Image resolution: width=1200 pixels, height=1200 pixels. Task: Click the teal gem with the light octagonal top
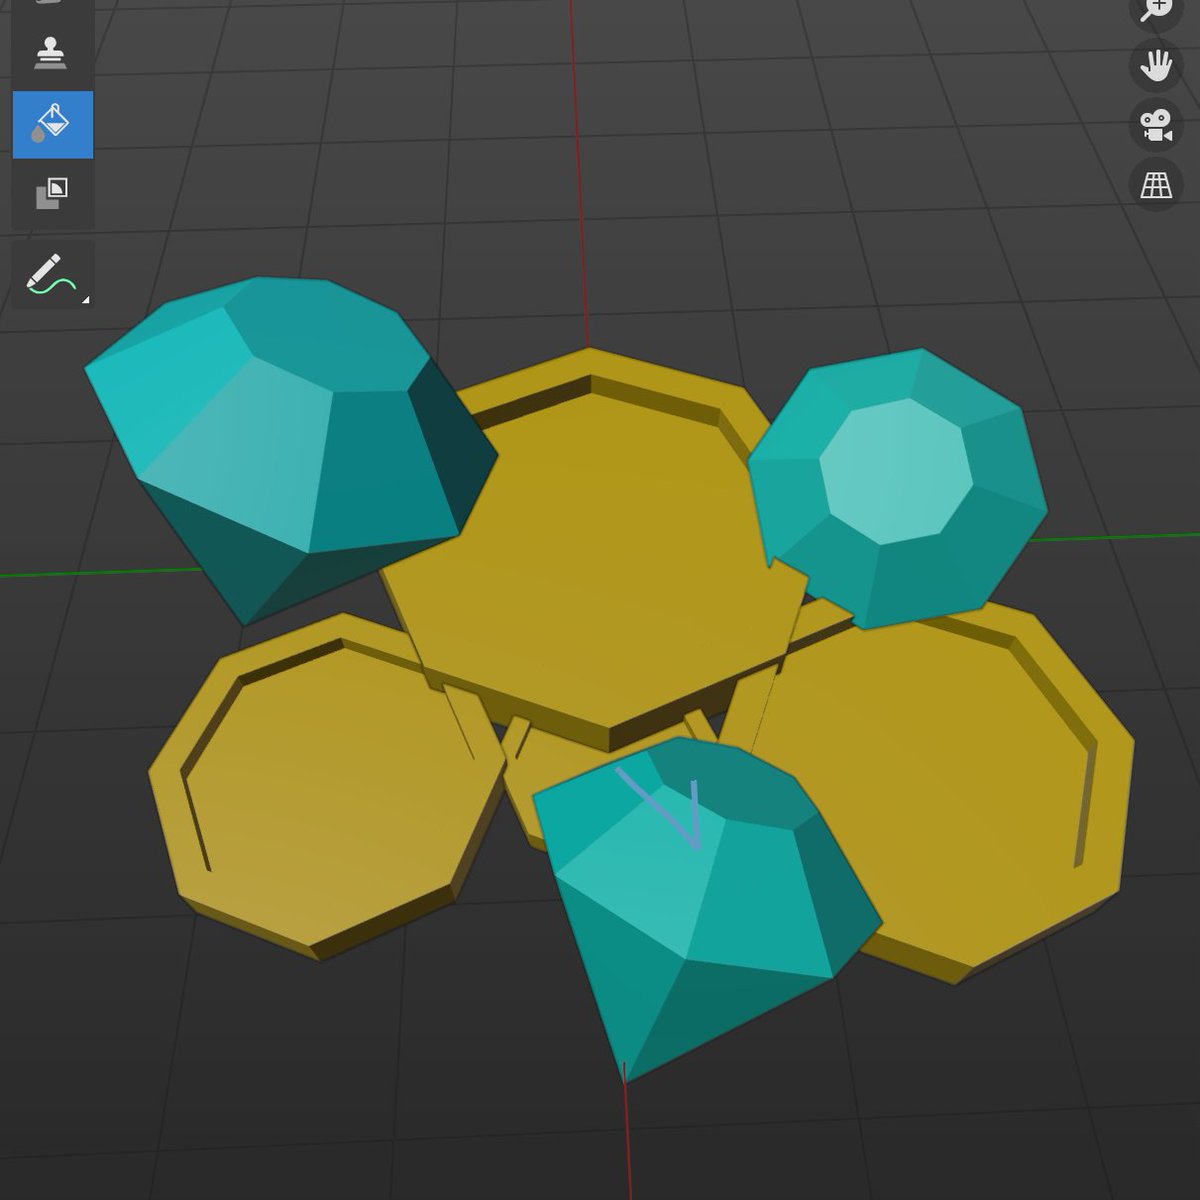coord(897,488)
